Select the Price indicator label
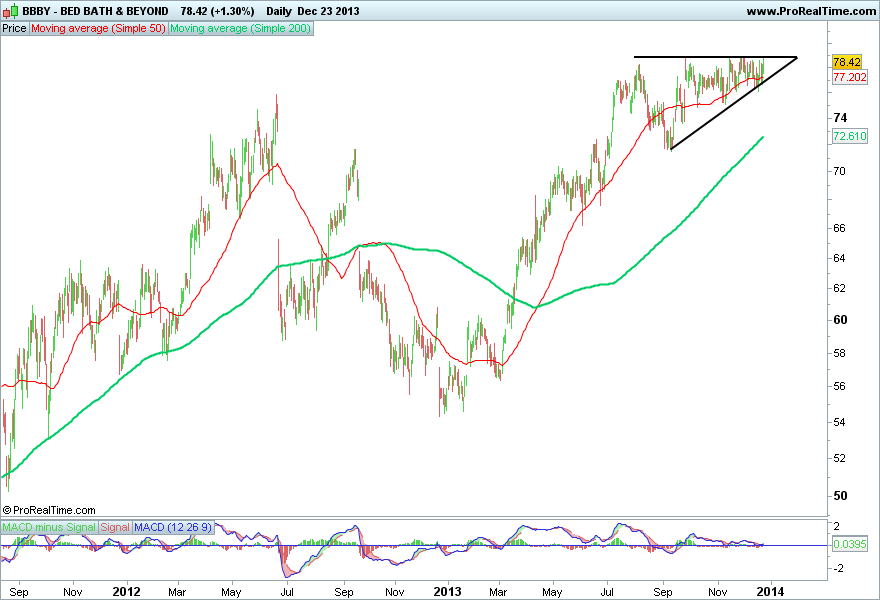Viewport: 880px width, 600px height. 15,28
